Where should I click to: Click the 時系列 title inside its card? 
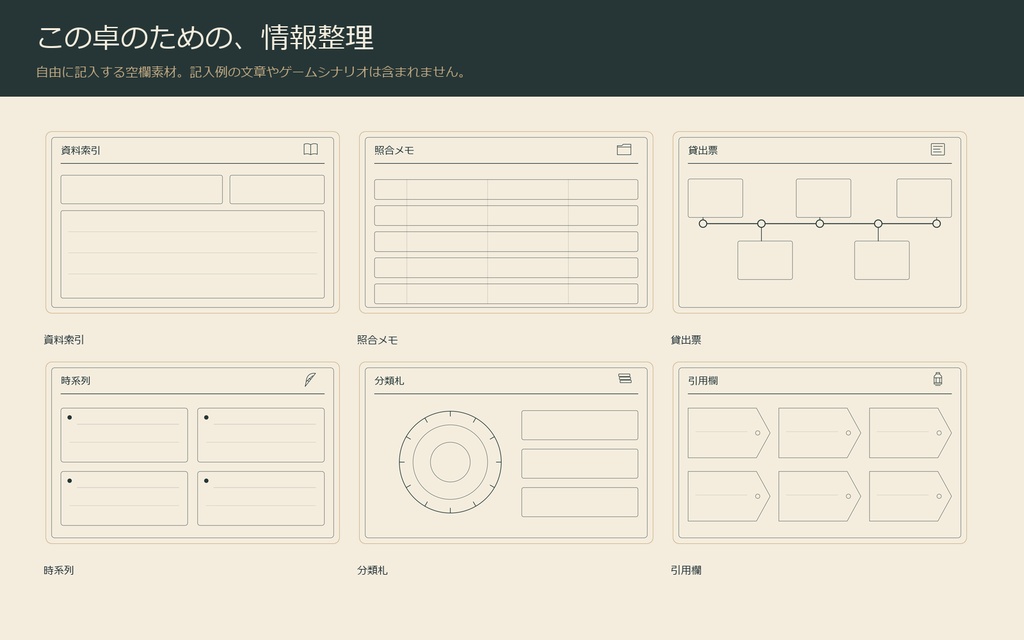76,381
